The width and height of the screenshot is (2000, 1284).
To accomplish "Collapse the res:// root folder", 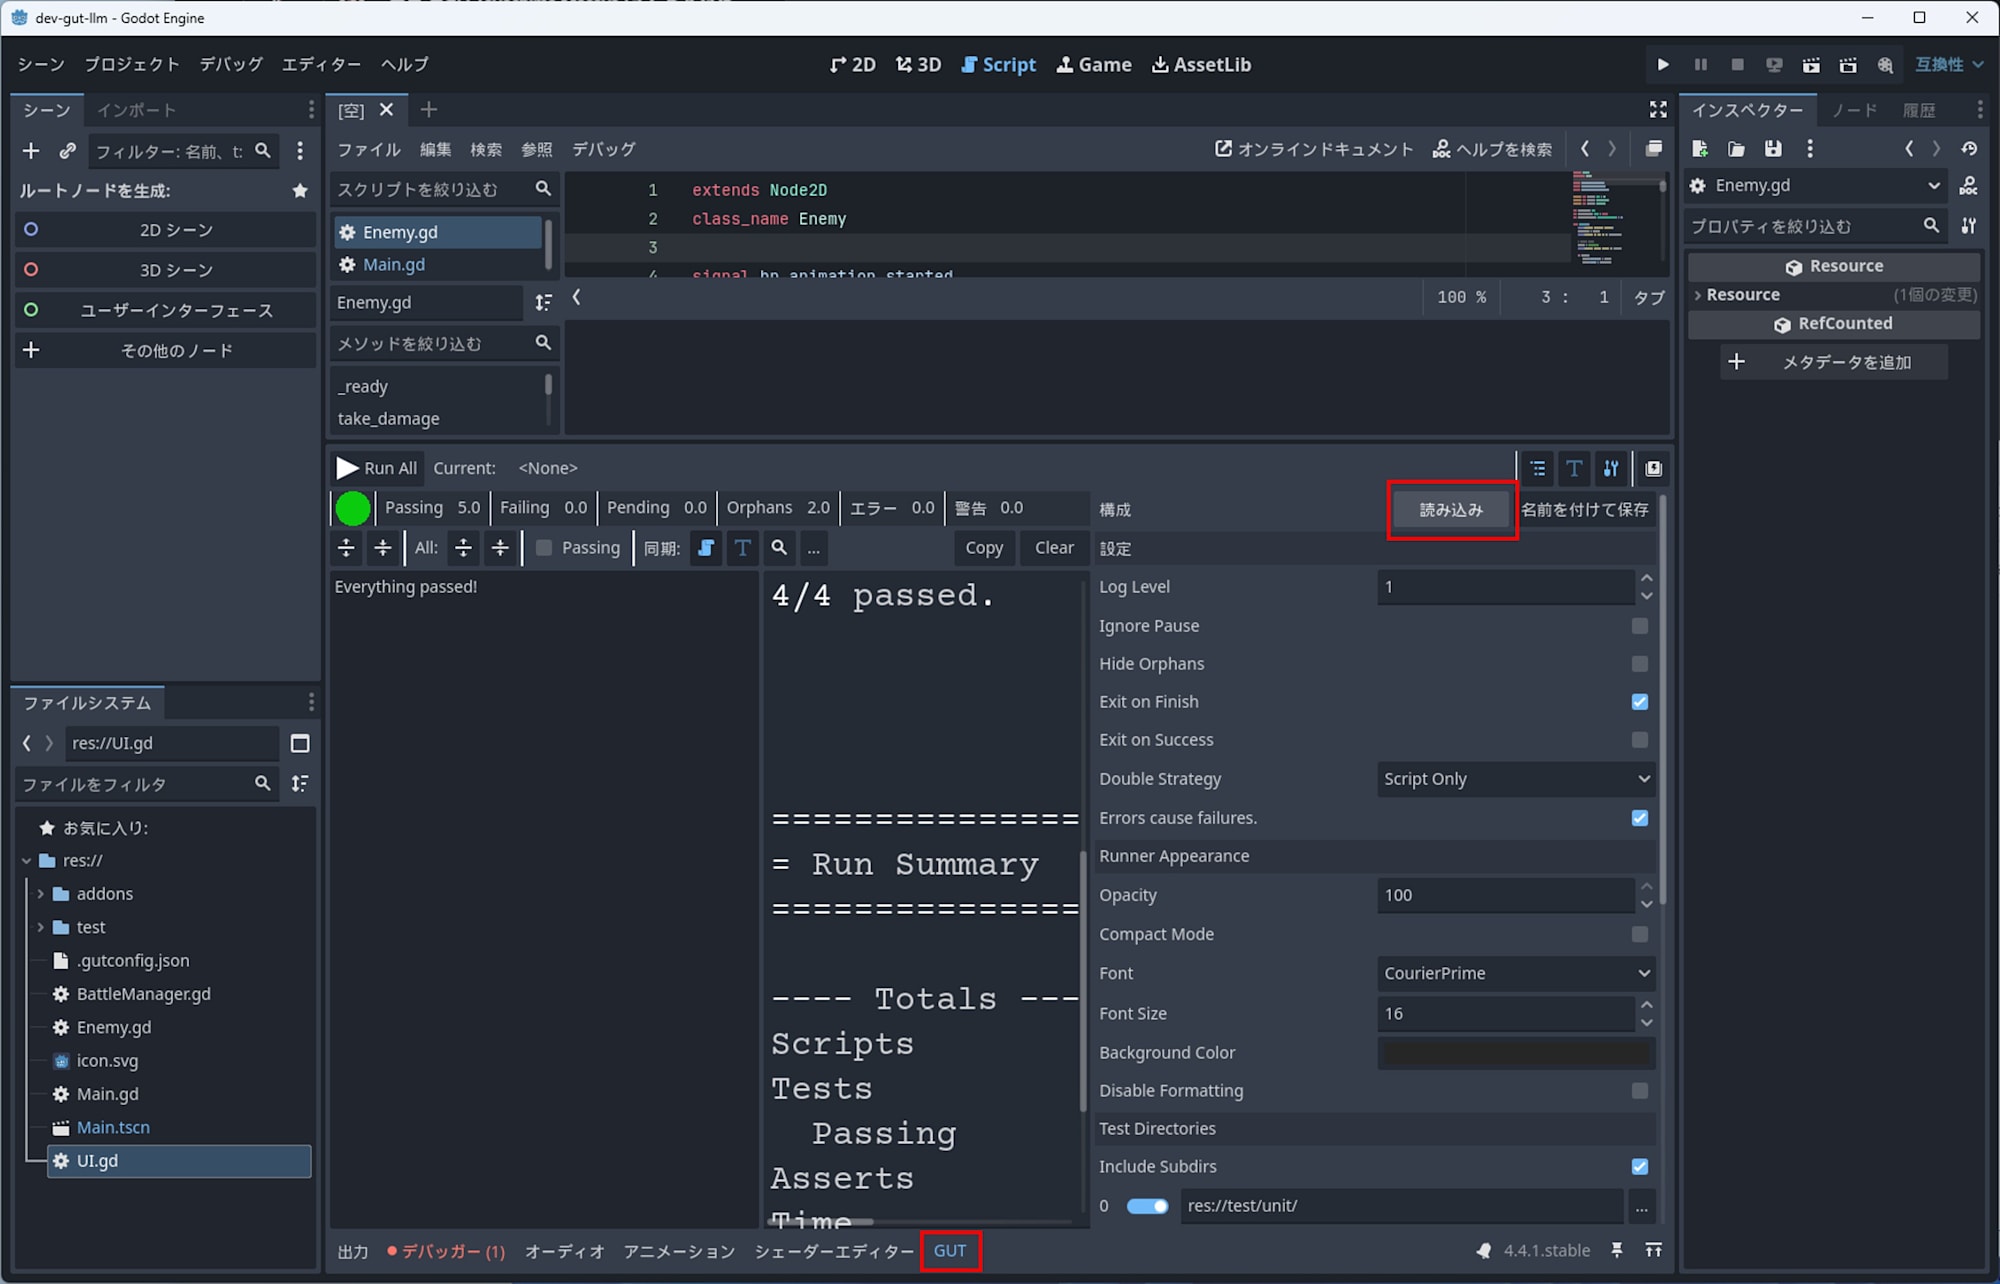I will pos(26,860).
